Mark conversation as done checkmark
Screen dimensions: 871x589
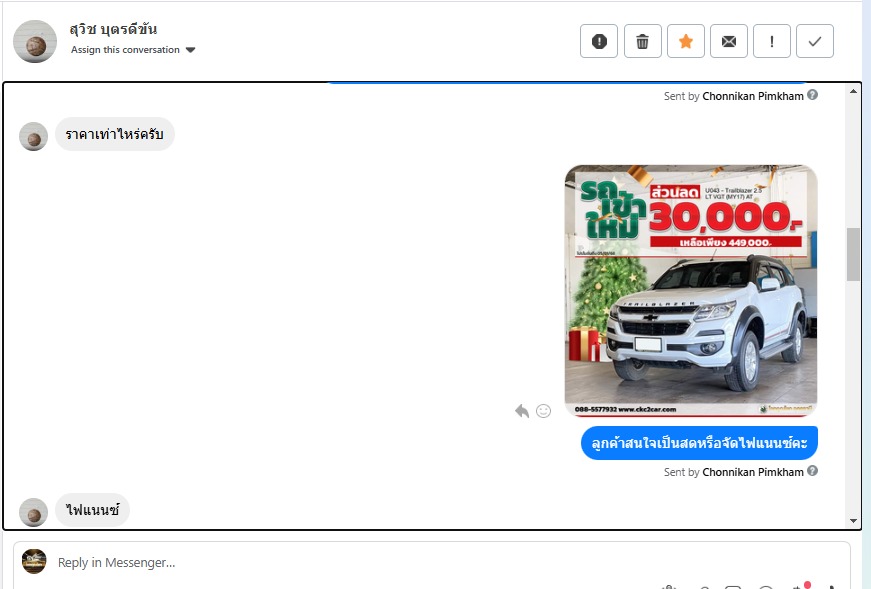point(815,41)
